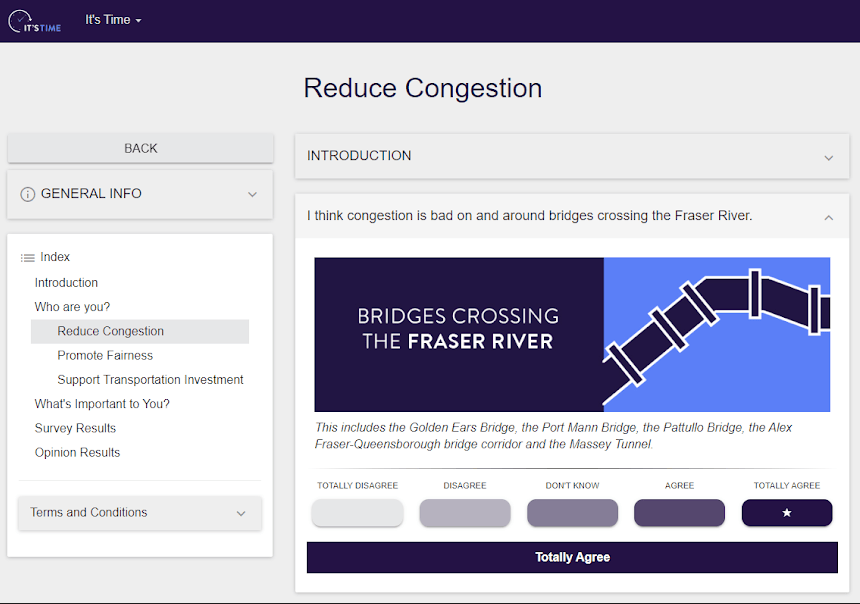Expand the Terms and Conditions chevron
This screenshot has height=604, width=860.
pyautogui.click(x=241, y=513)
